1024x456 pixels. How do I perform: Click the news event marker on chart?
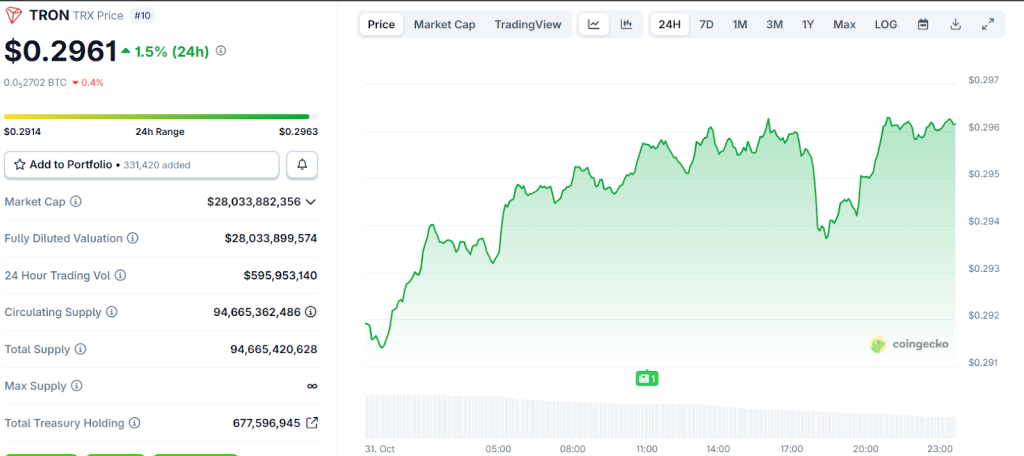[647, 378]
